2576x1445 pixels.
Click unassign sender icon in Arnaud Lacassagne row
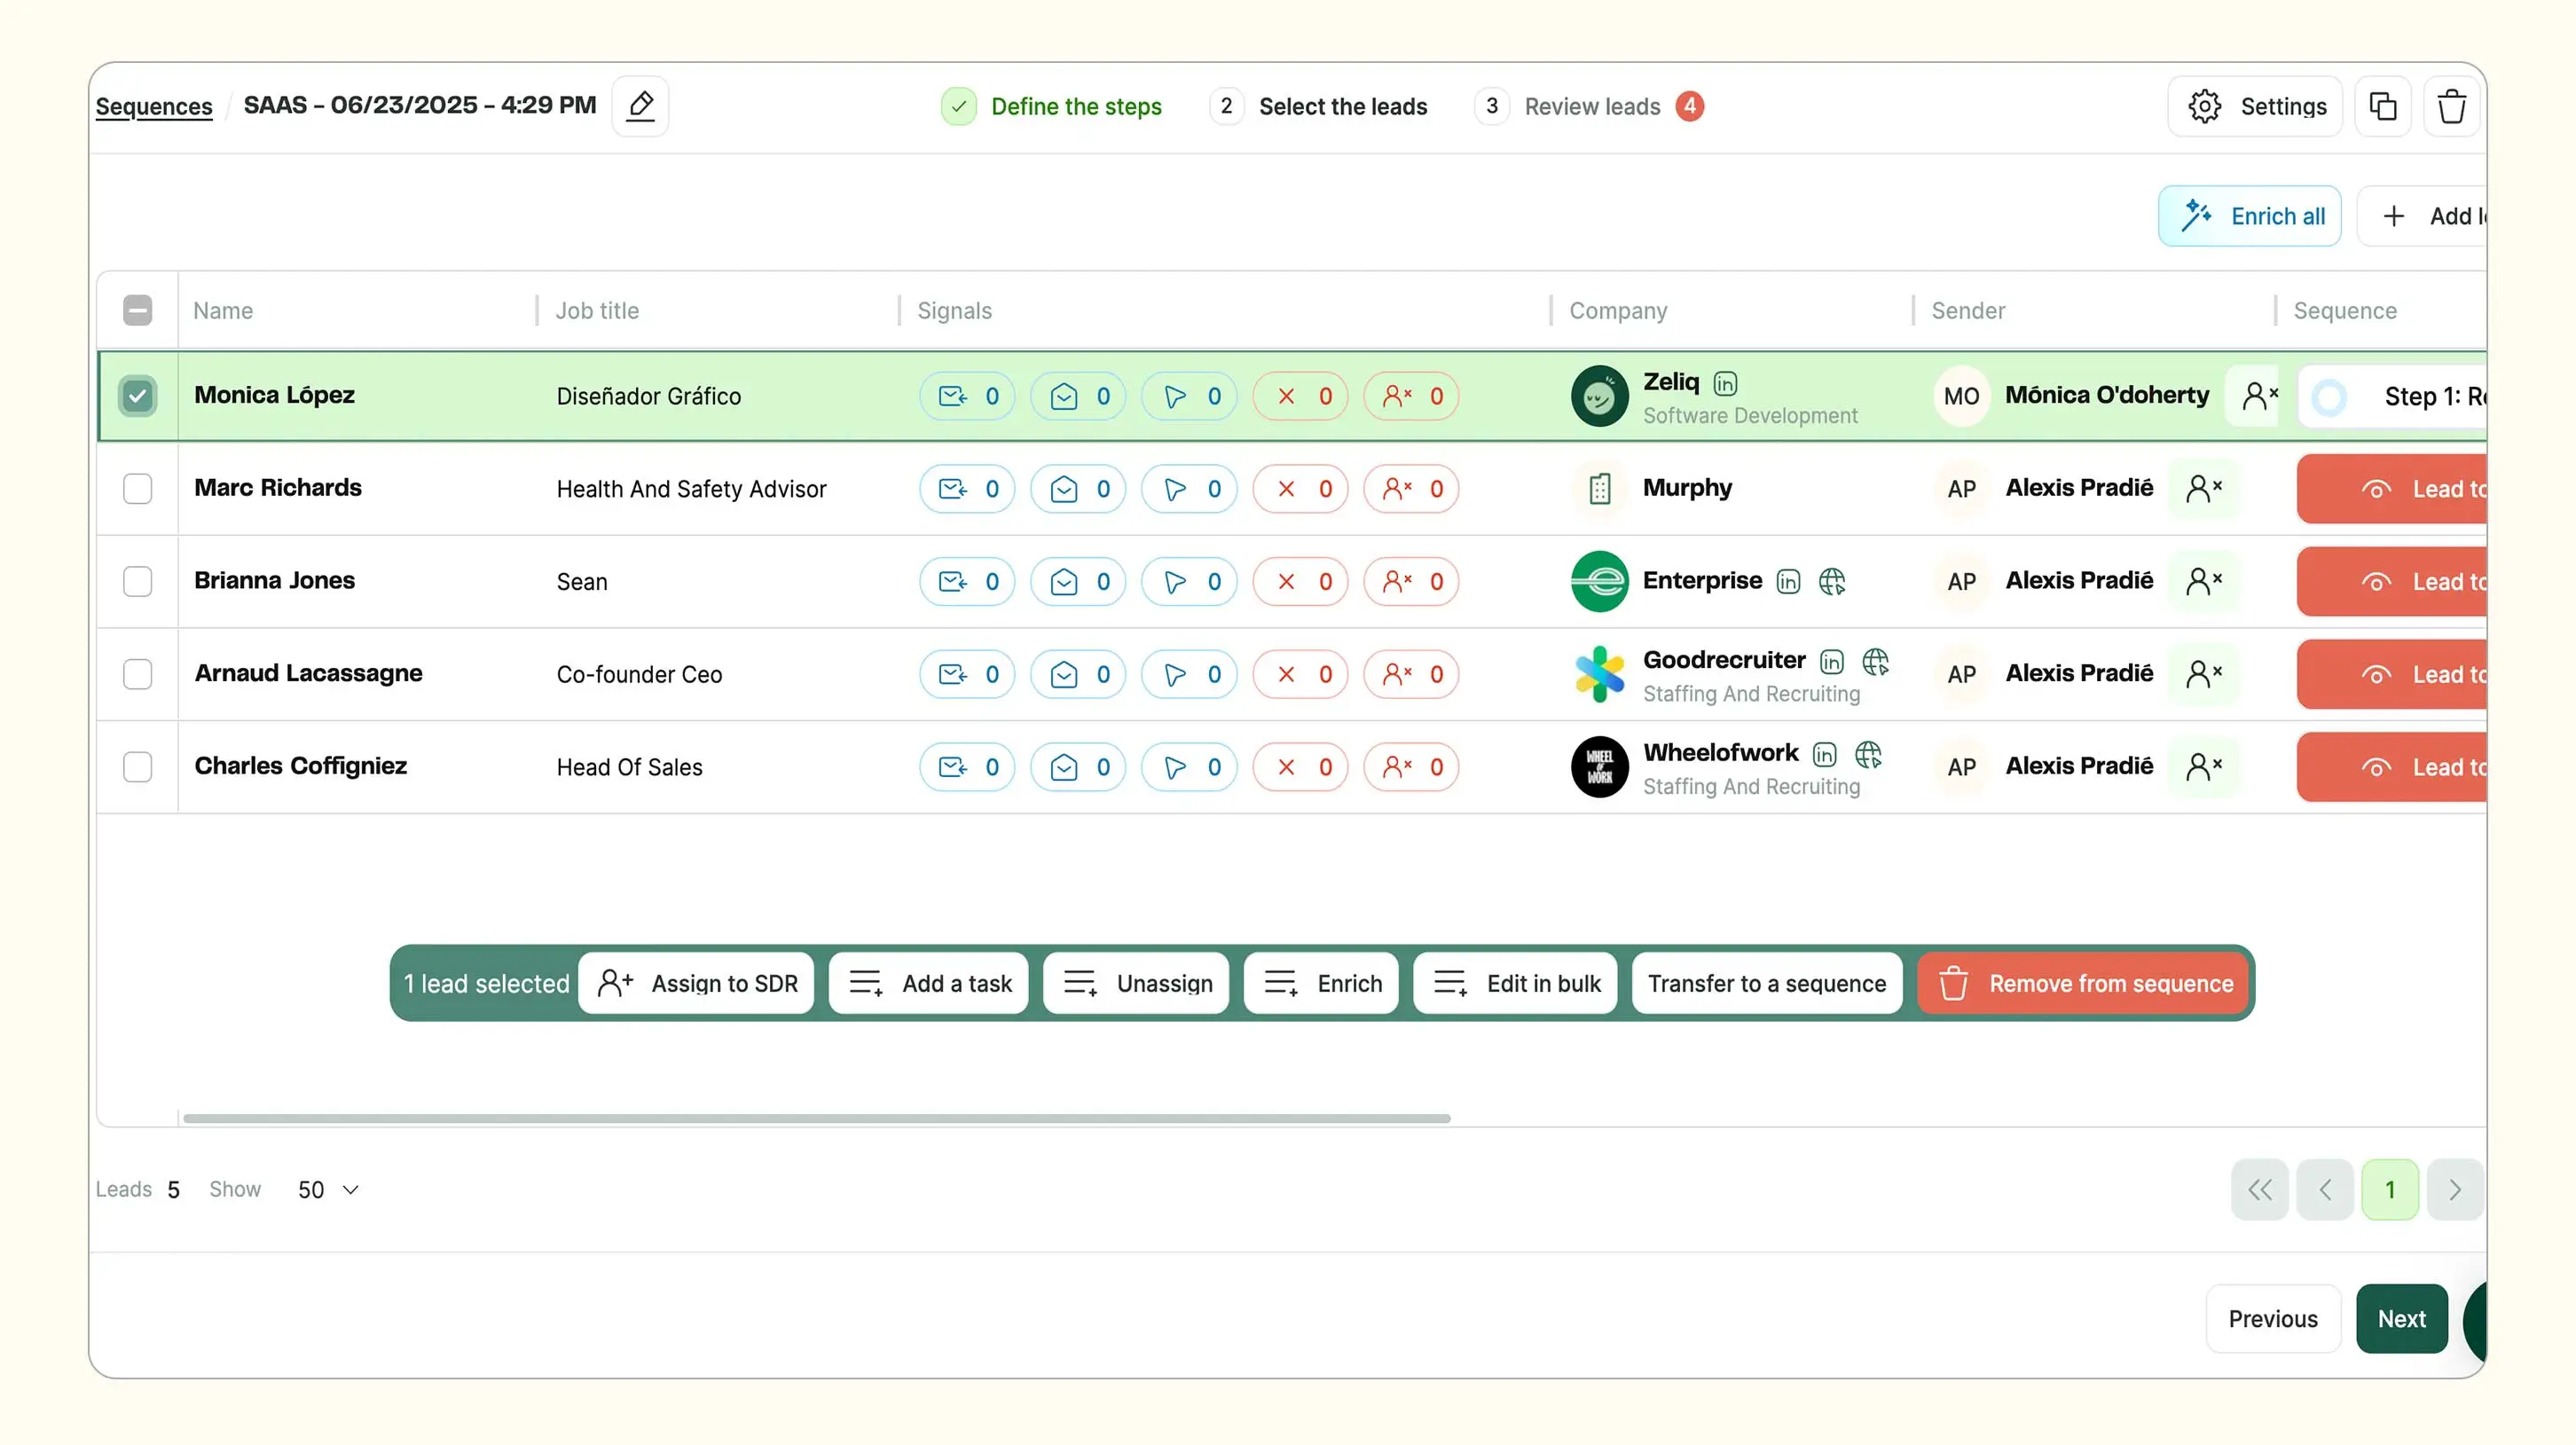[x=2203, y=674]
